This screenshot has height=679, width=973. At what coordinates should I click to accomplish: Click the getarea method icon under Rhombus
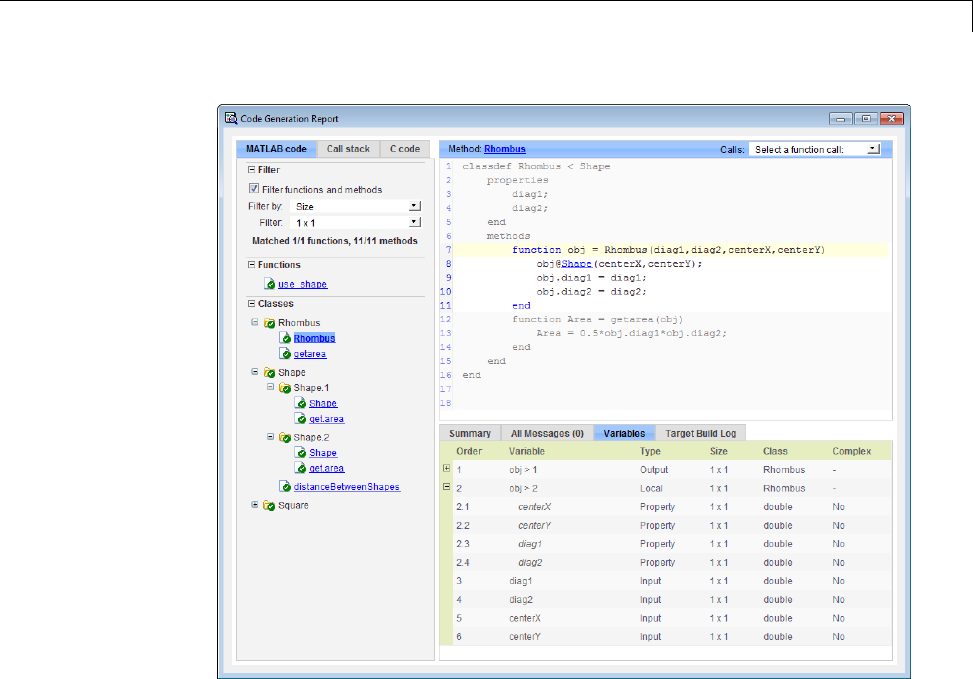[x=286, y=354]
